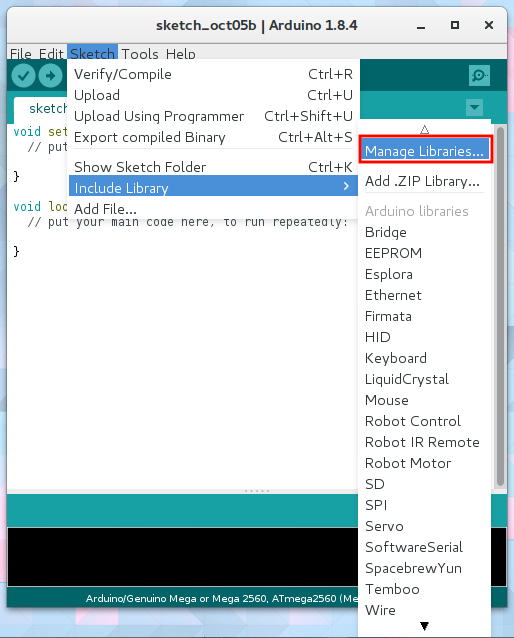Select Export compiled Binary
This screenshot has height=638, width=514.
pyautogui.click(x=213, y=138)
